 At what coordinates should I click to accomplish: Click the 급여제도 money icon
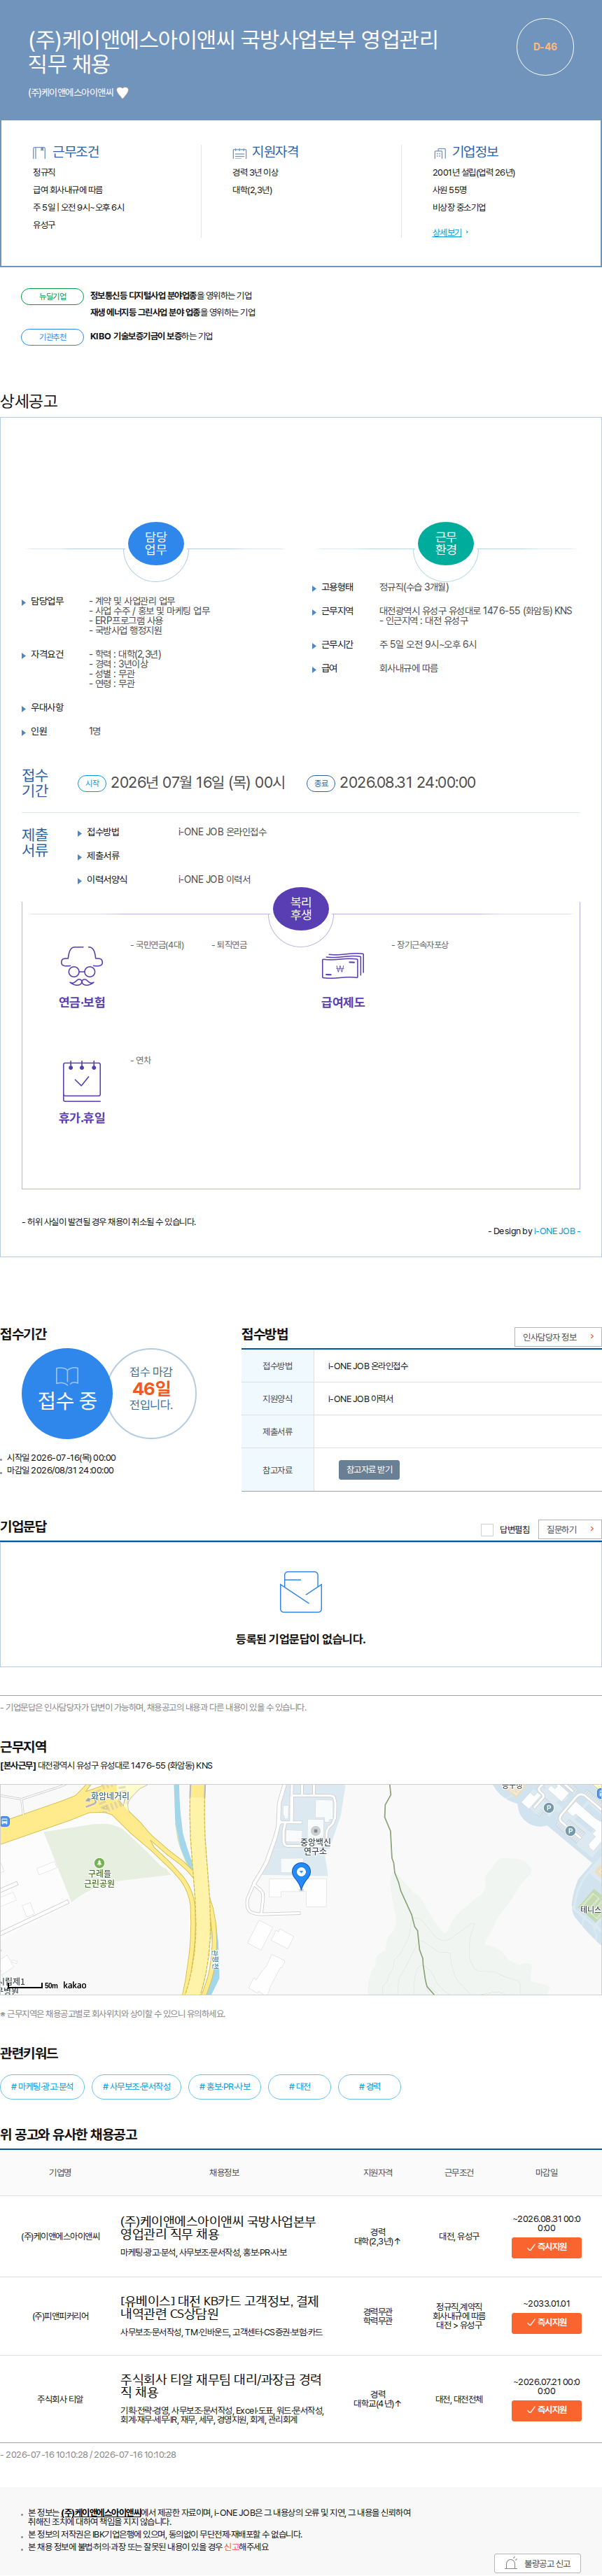[x=343, y=967]
